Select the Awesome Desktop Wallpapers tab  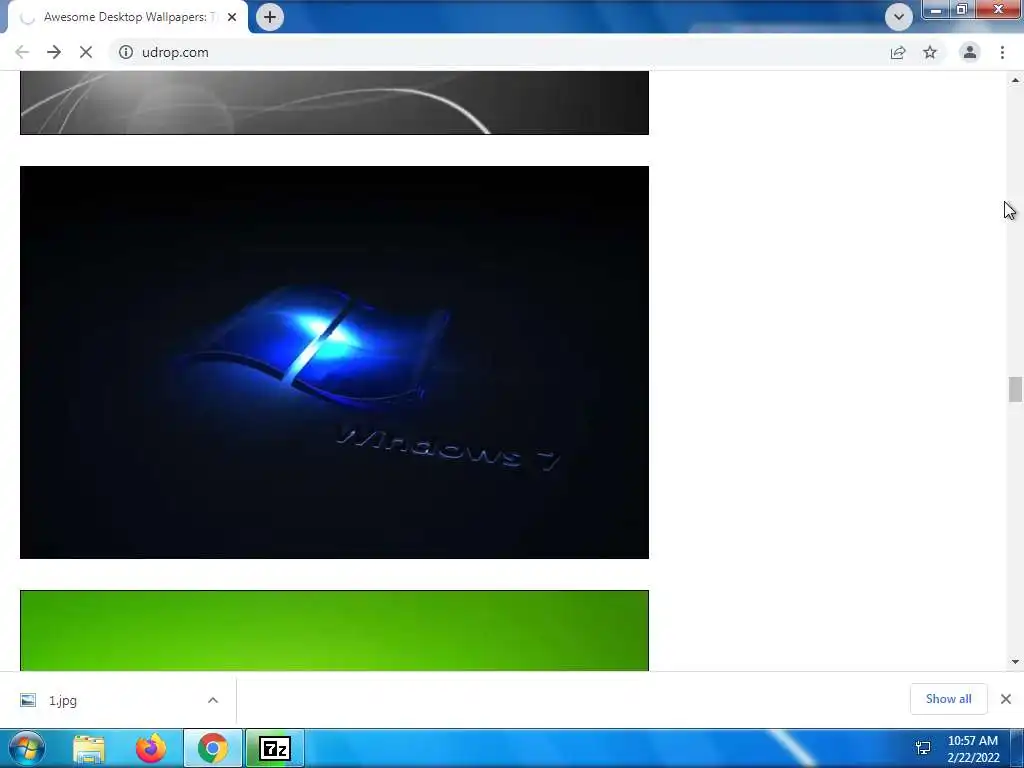(128, 17)
